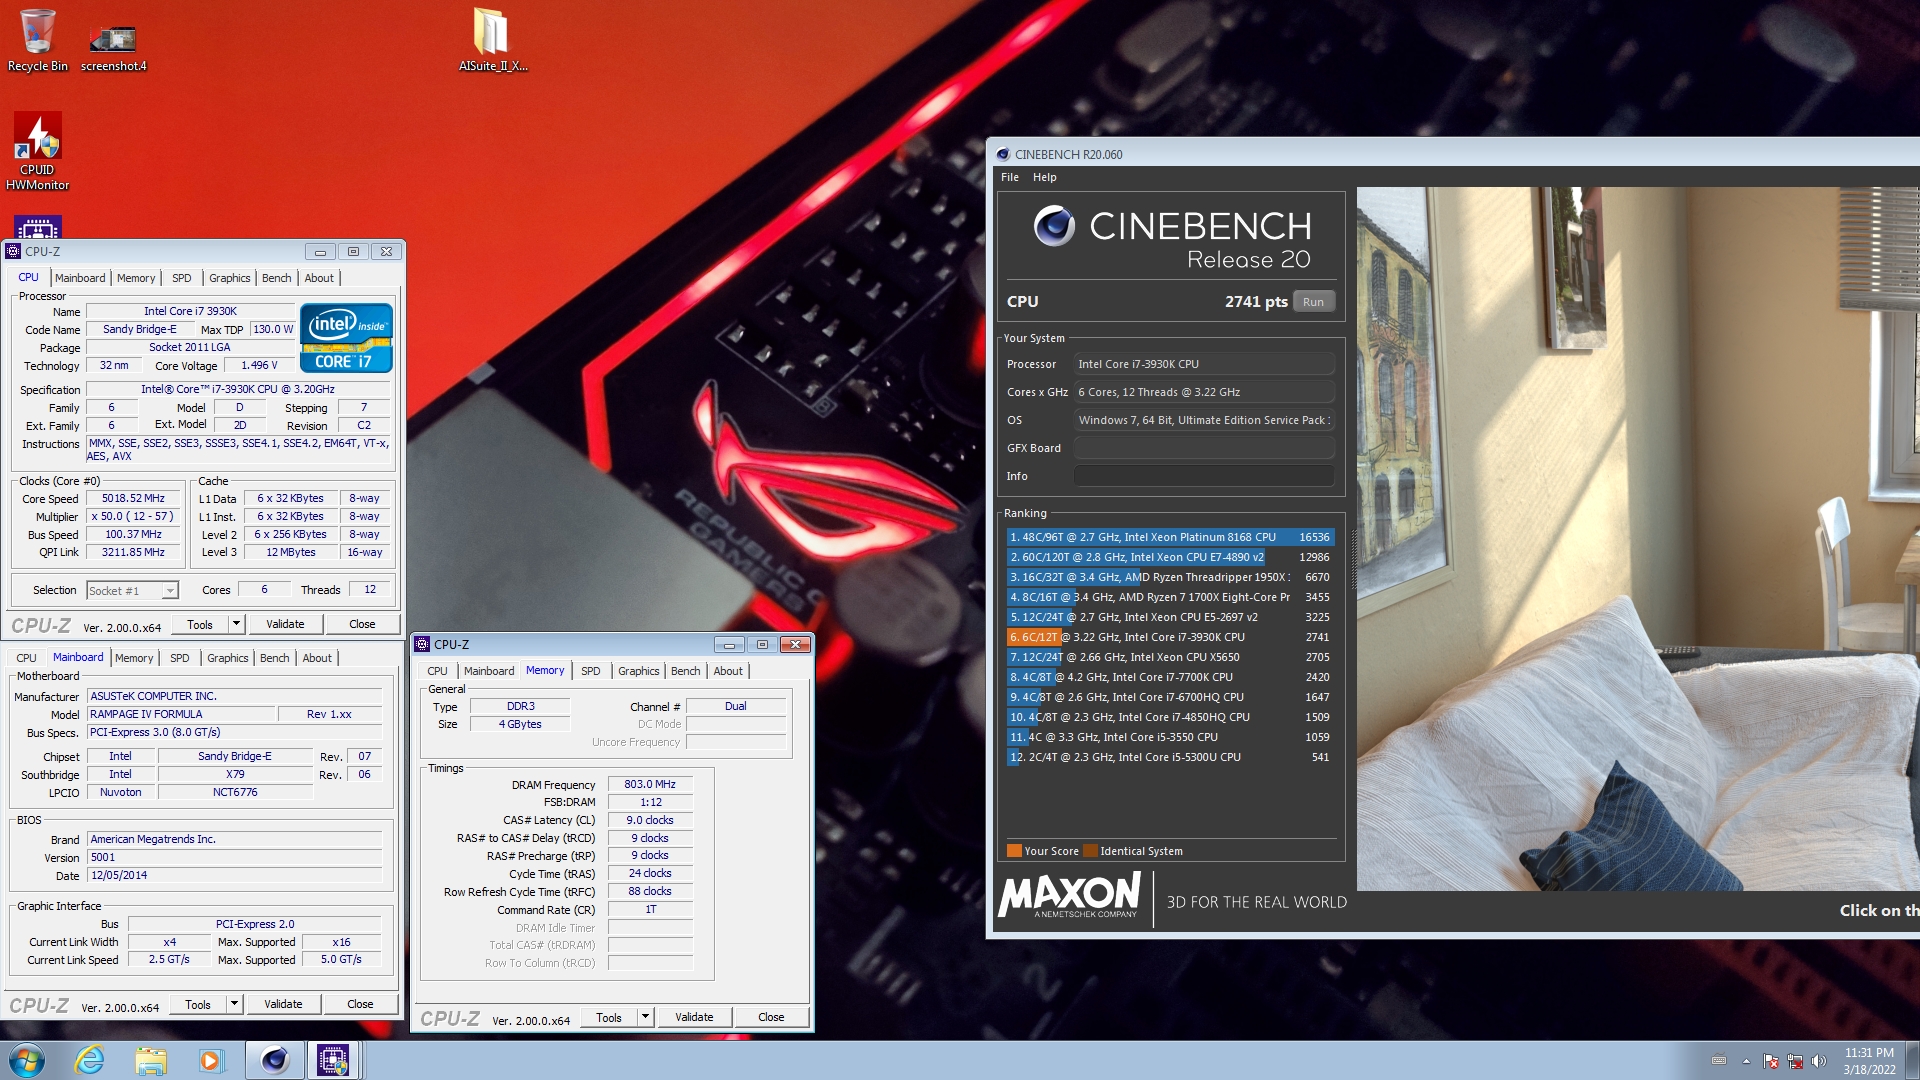Click the Core Speed value 5018.52 MHz
Viewport: 1920px width, 1080px height.
coord(133,498)
